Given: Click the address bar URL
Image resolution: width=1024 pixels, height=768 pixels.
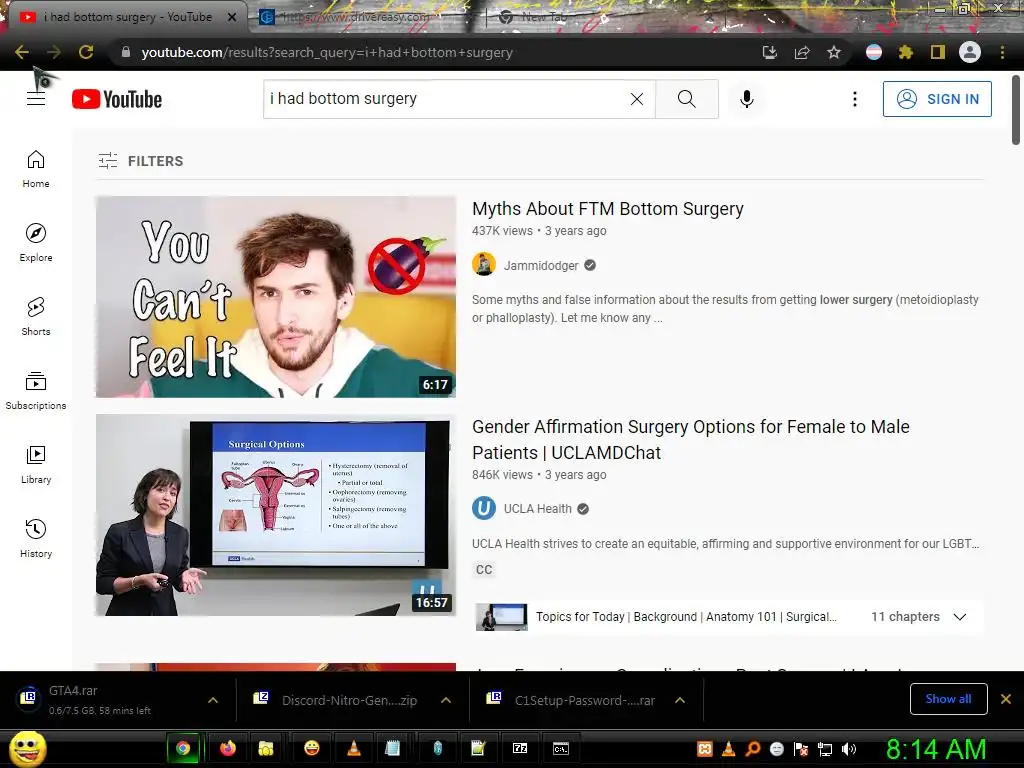Looking at the screenshot, I should 327,52.
